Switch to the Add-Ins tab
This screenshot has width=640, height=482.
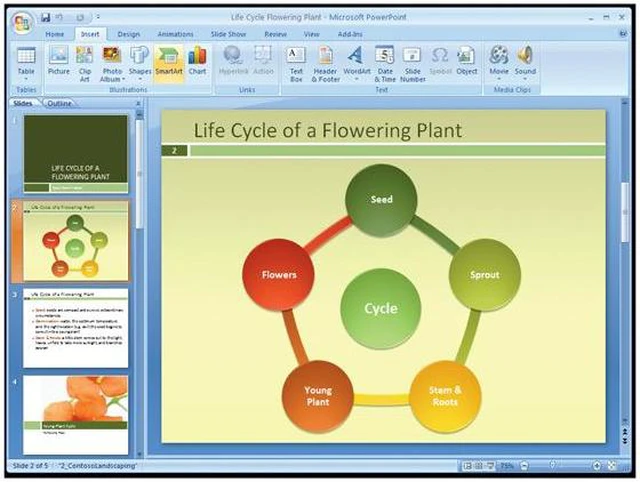350,34
